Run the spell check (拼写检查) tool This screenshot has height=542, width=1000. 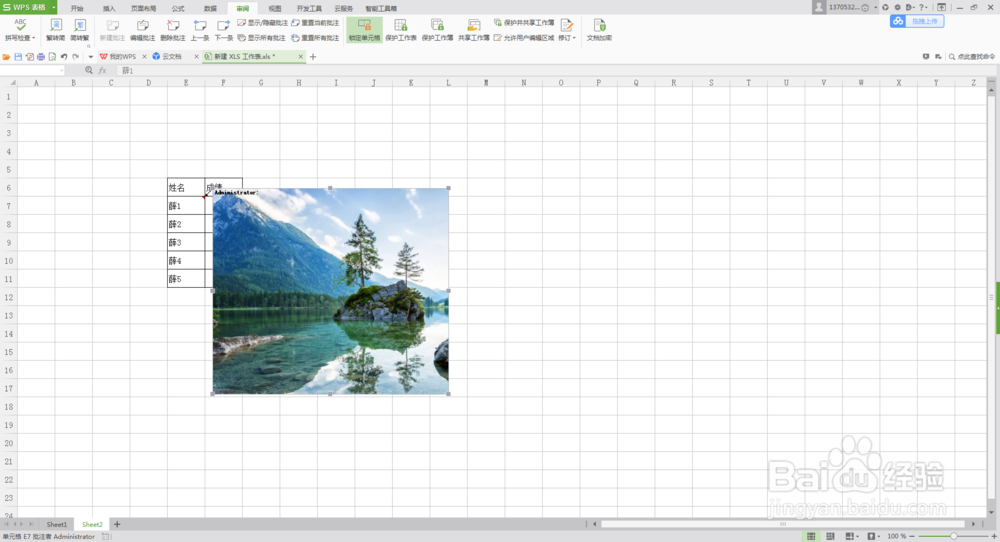click(20, 30)
